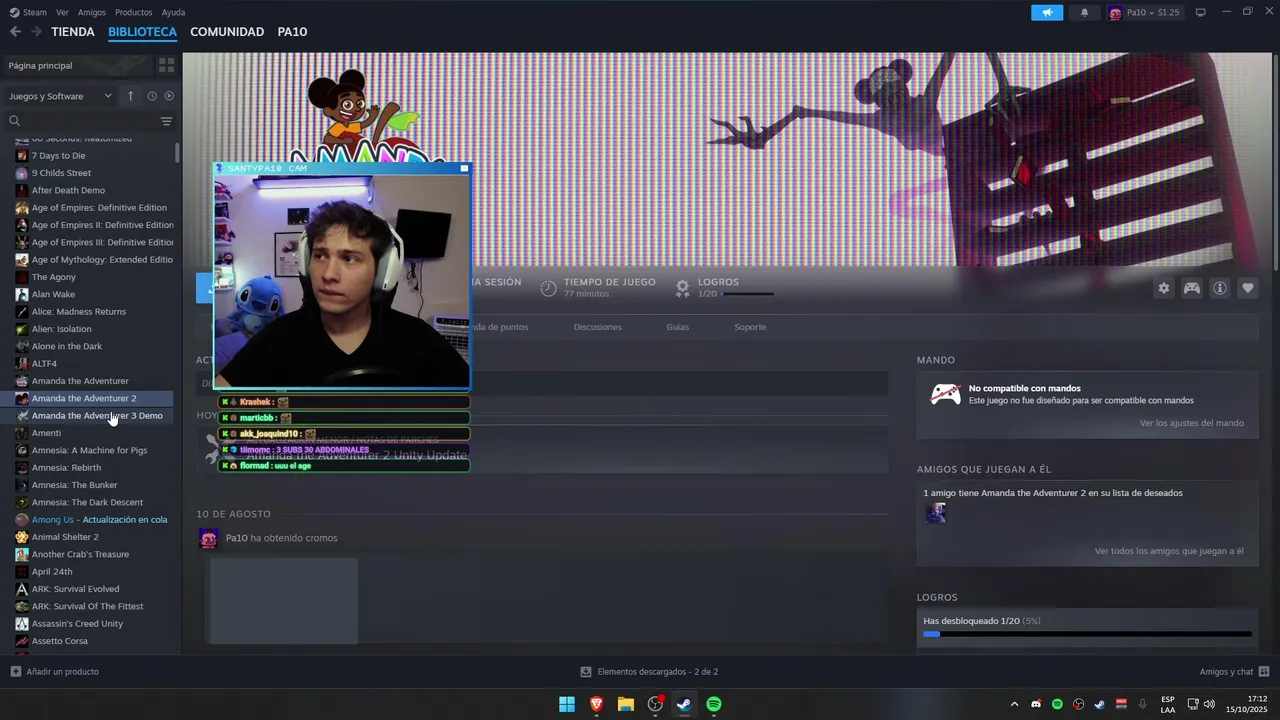1280x720 pixels.
Task: Go to COMUNIDAD tab
Action: pos(227,32)
